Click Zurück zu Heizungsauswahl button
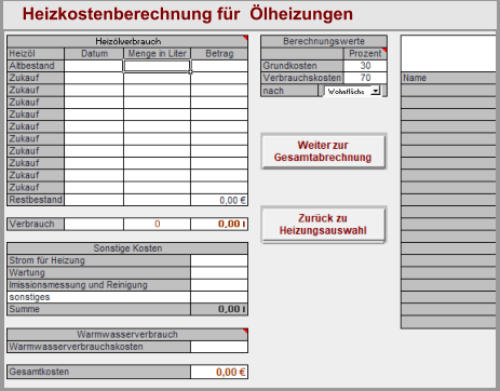This screenshot has height=391, width=500. (x=323, y=224)
